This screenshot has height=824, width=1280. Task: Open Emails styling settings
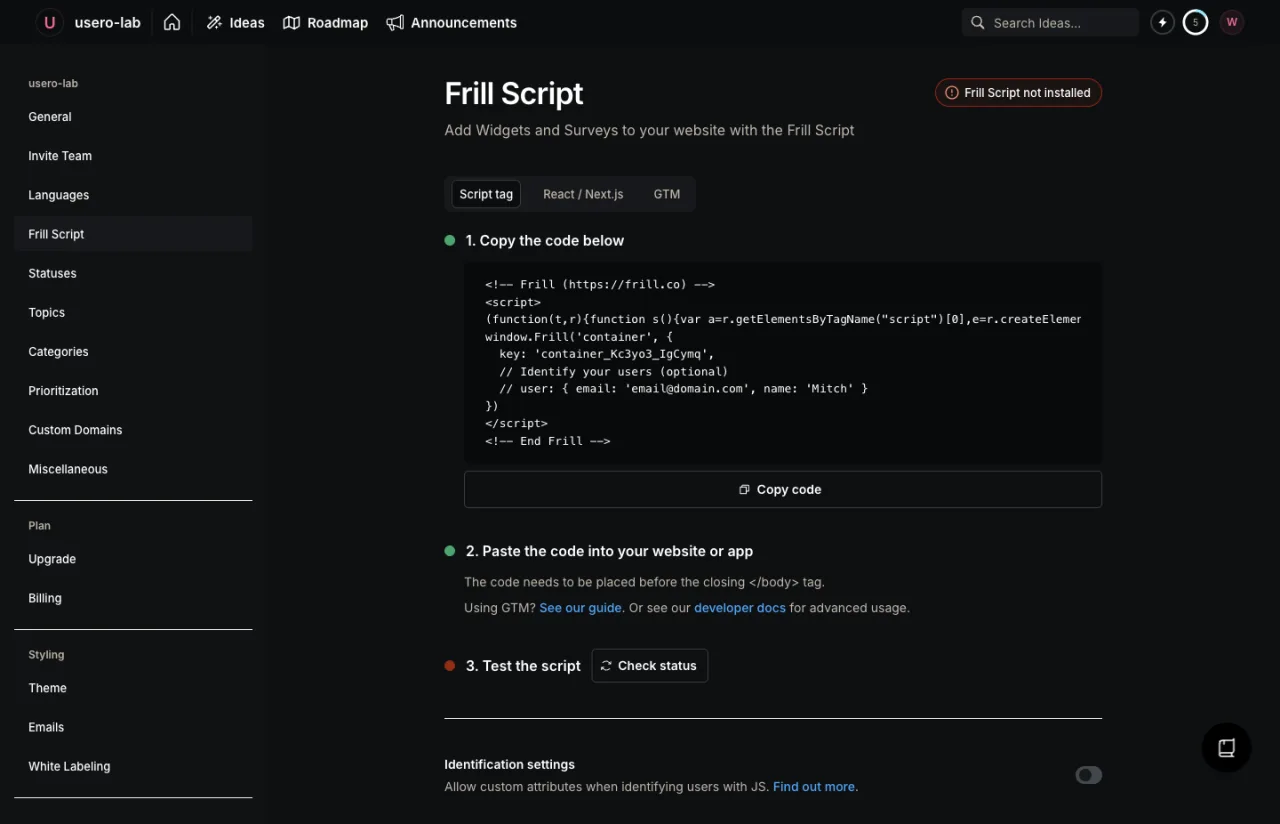pos(133,727)
